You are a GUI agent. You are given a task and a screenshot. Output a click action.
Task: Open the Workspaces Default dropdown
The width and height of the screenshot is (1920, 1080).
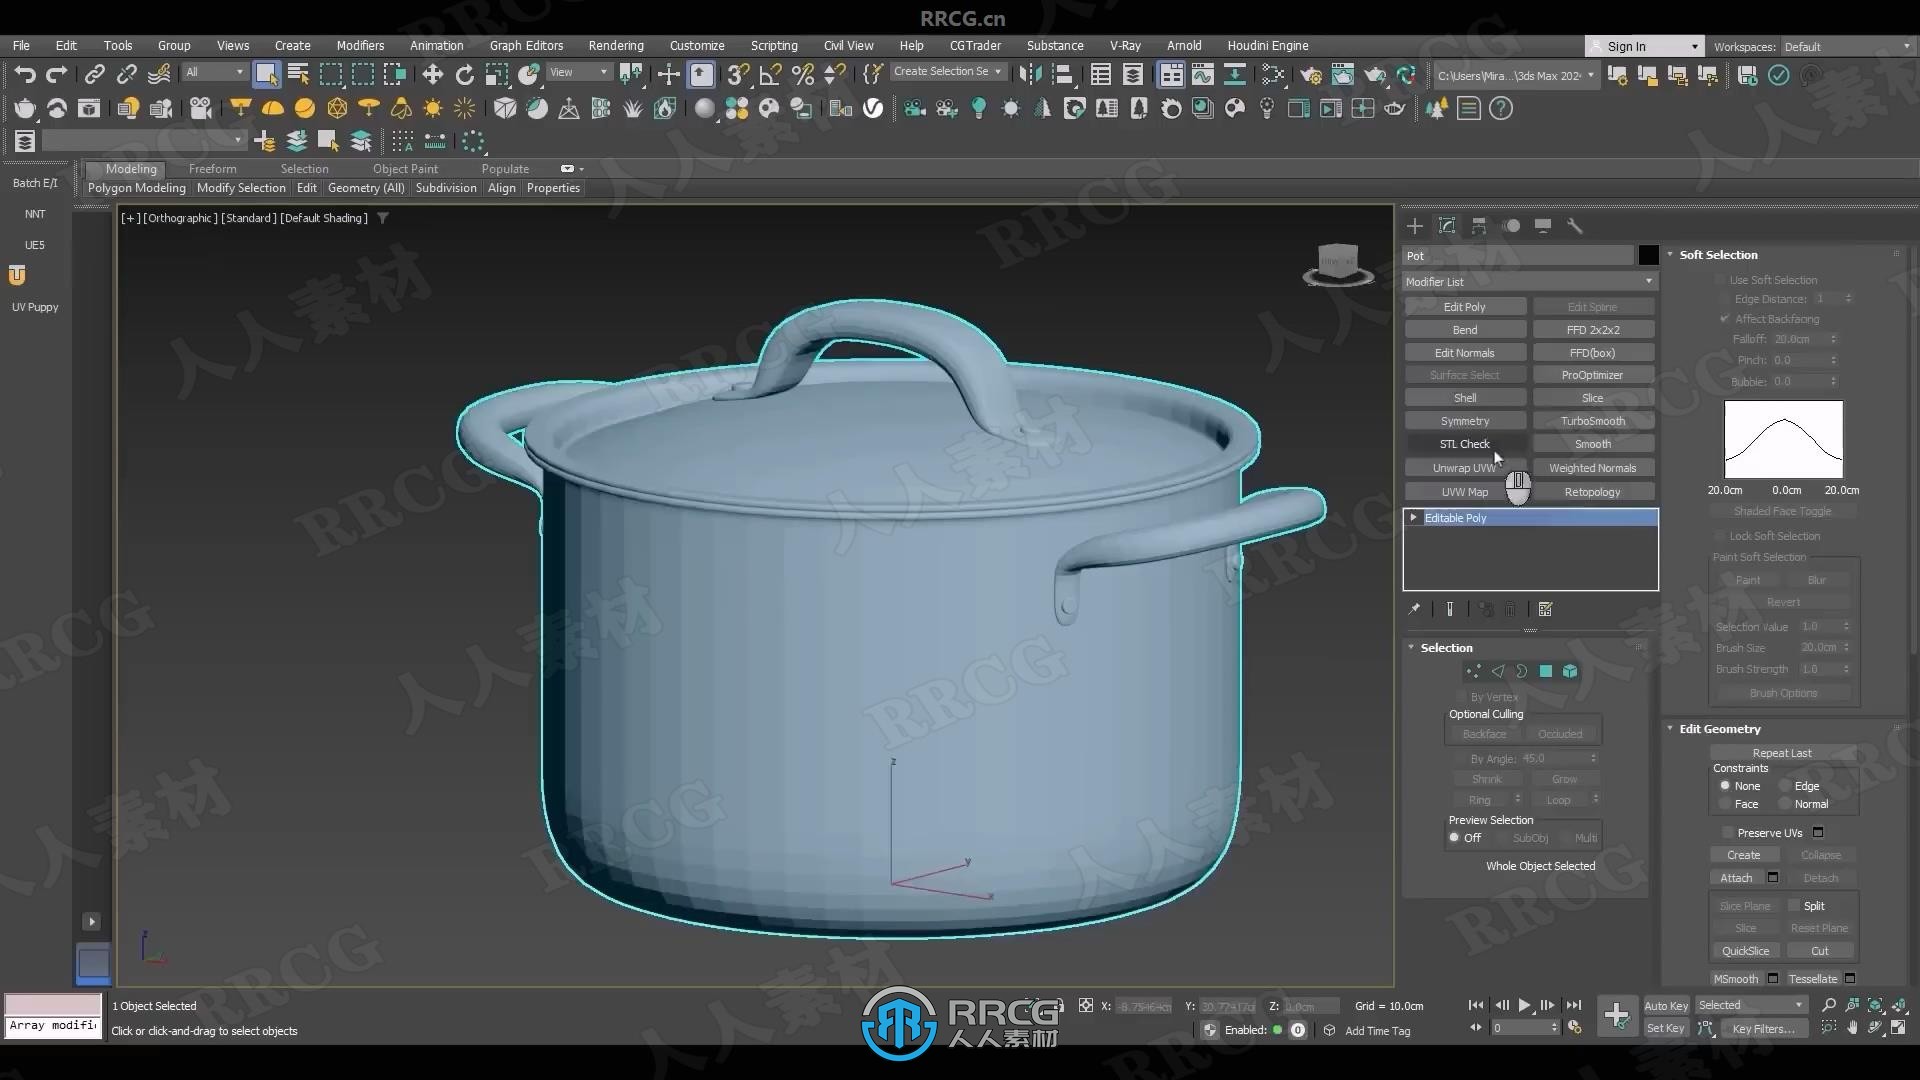point(1832,46)
